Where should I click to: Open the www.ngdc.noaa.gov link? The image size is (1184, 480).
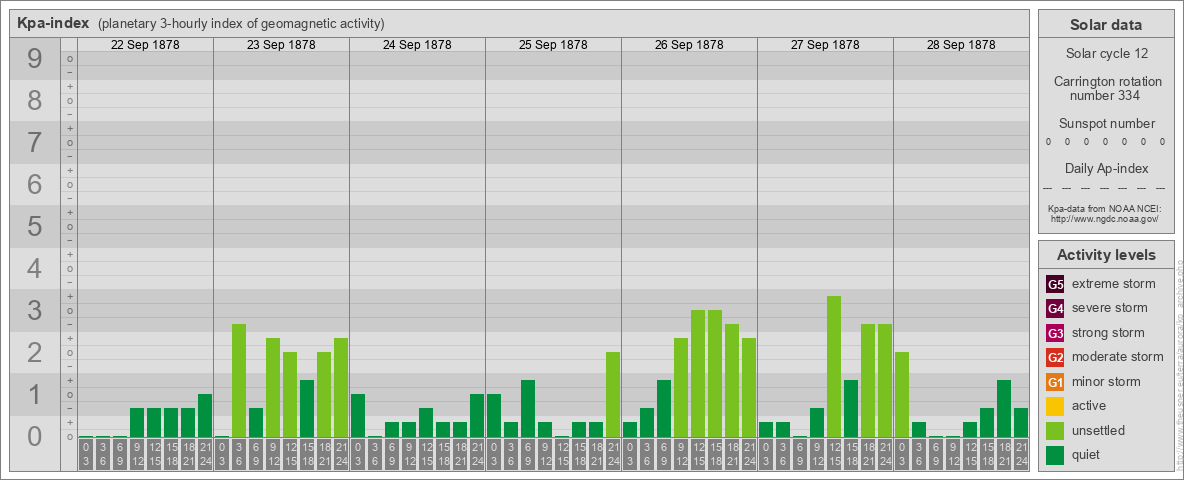1106,219
